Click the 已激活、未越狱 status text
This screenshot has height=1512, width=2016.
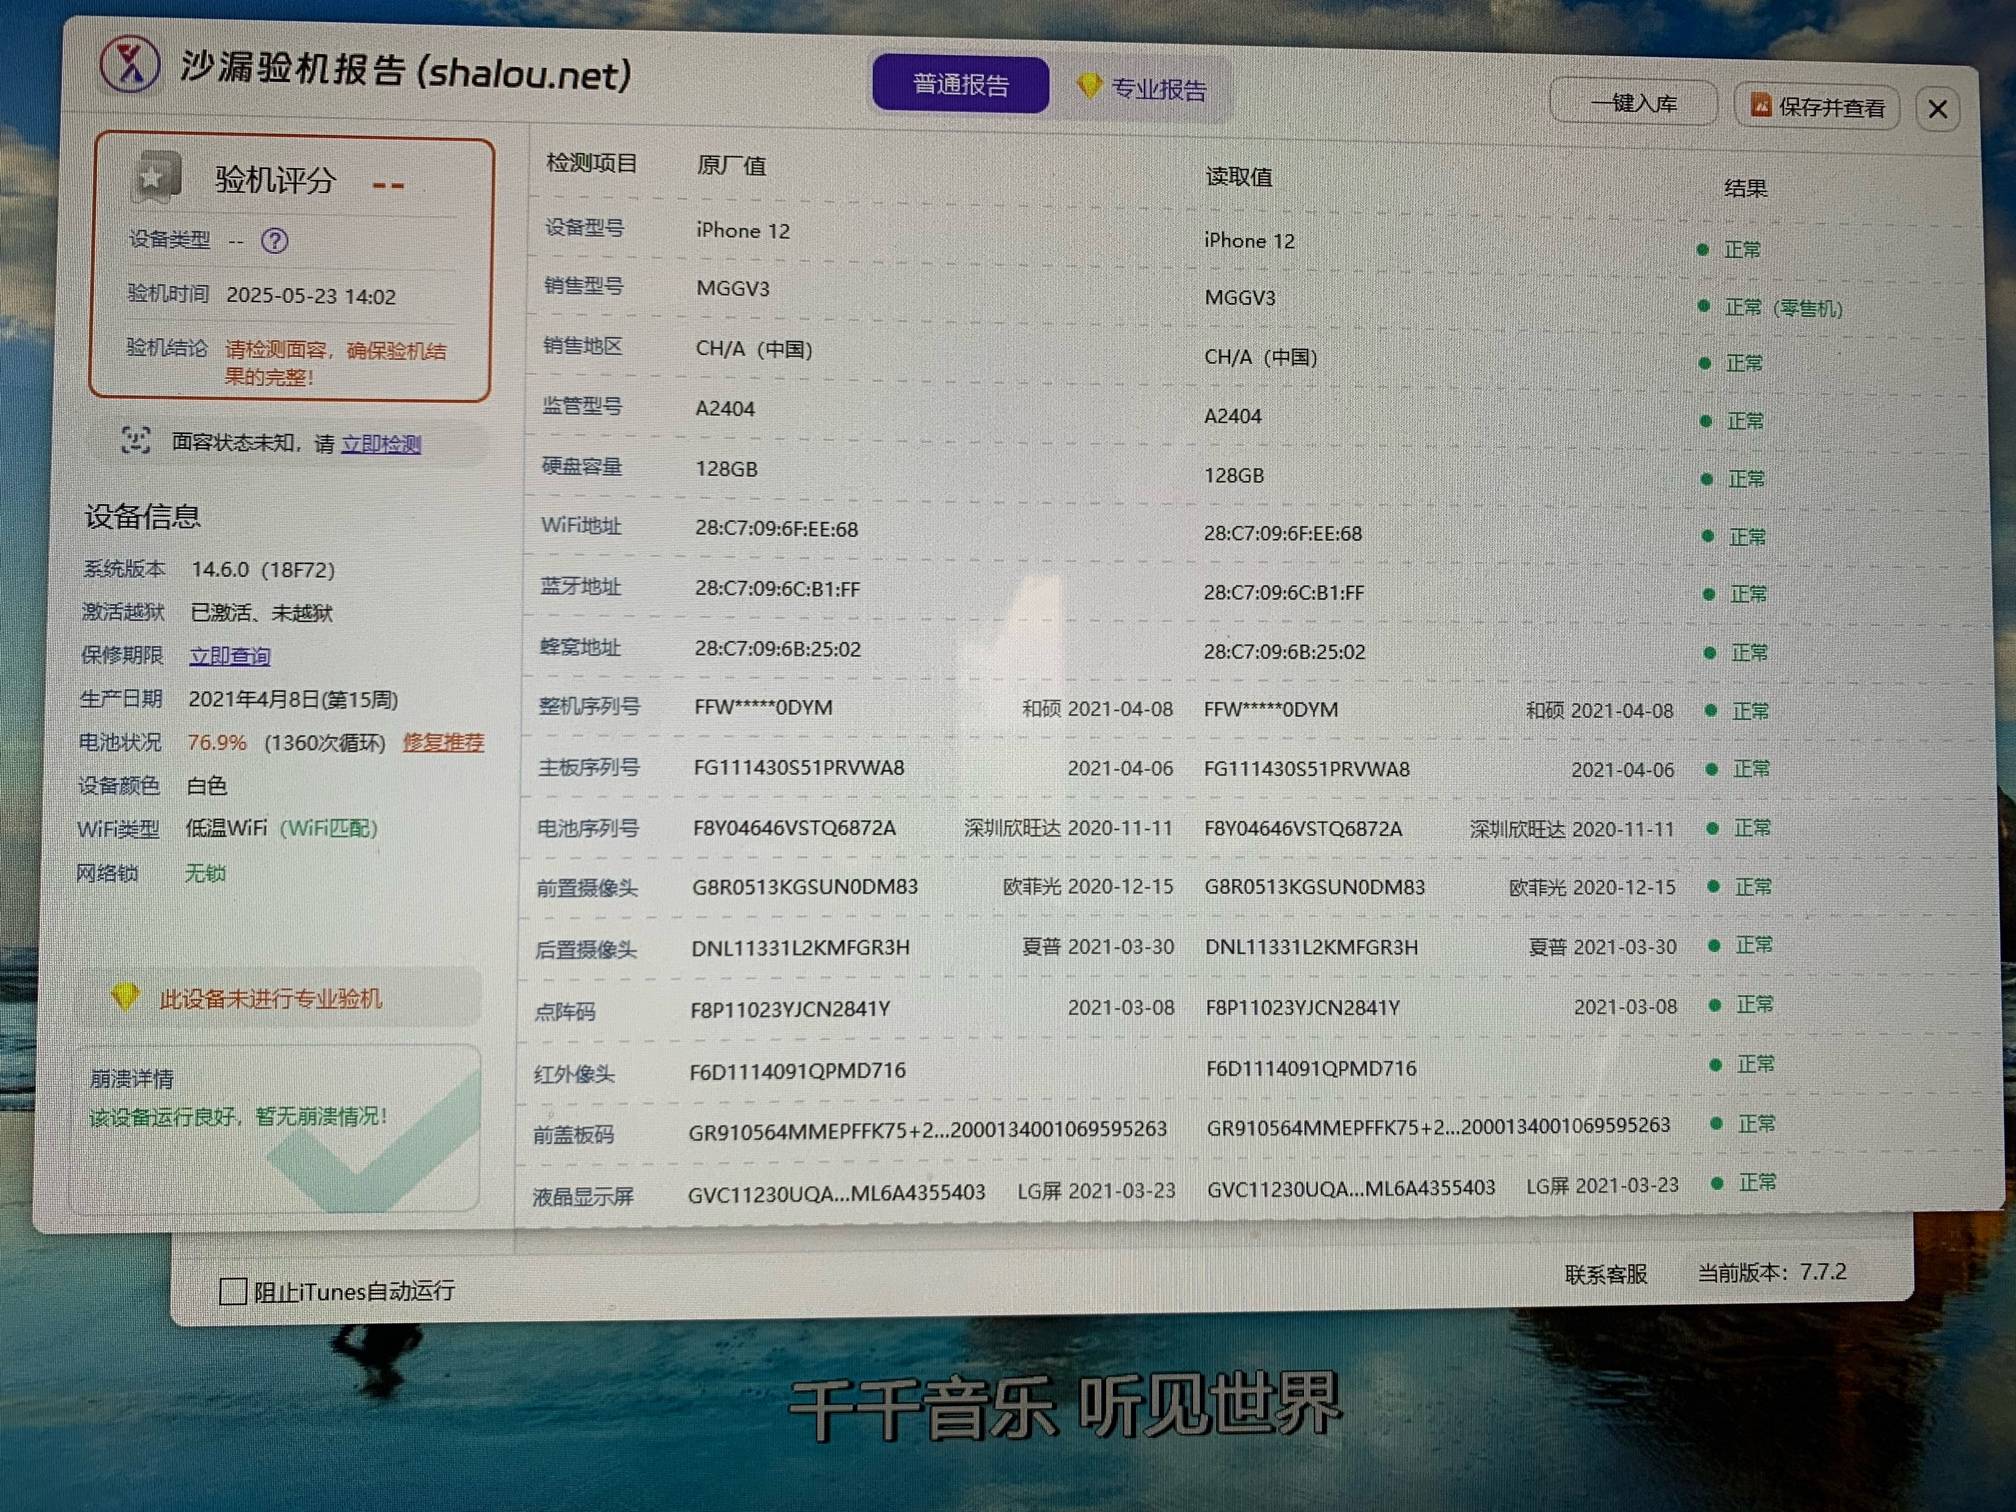coord(261,613)
